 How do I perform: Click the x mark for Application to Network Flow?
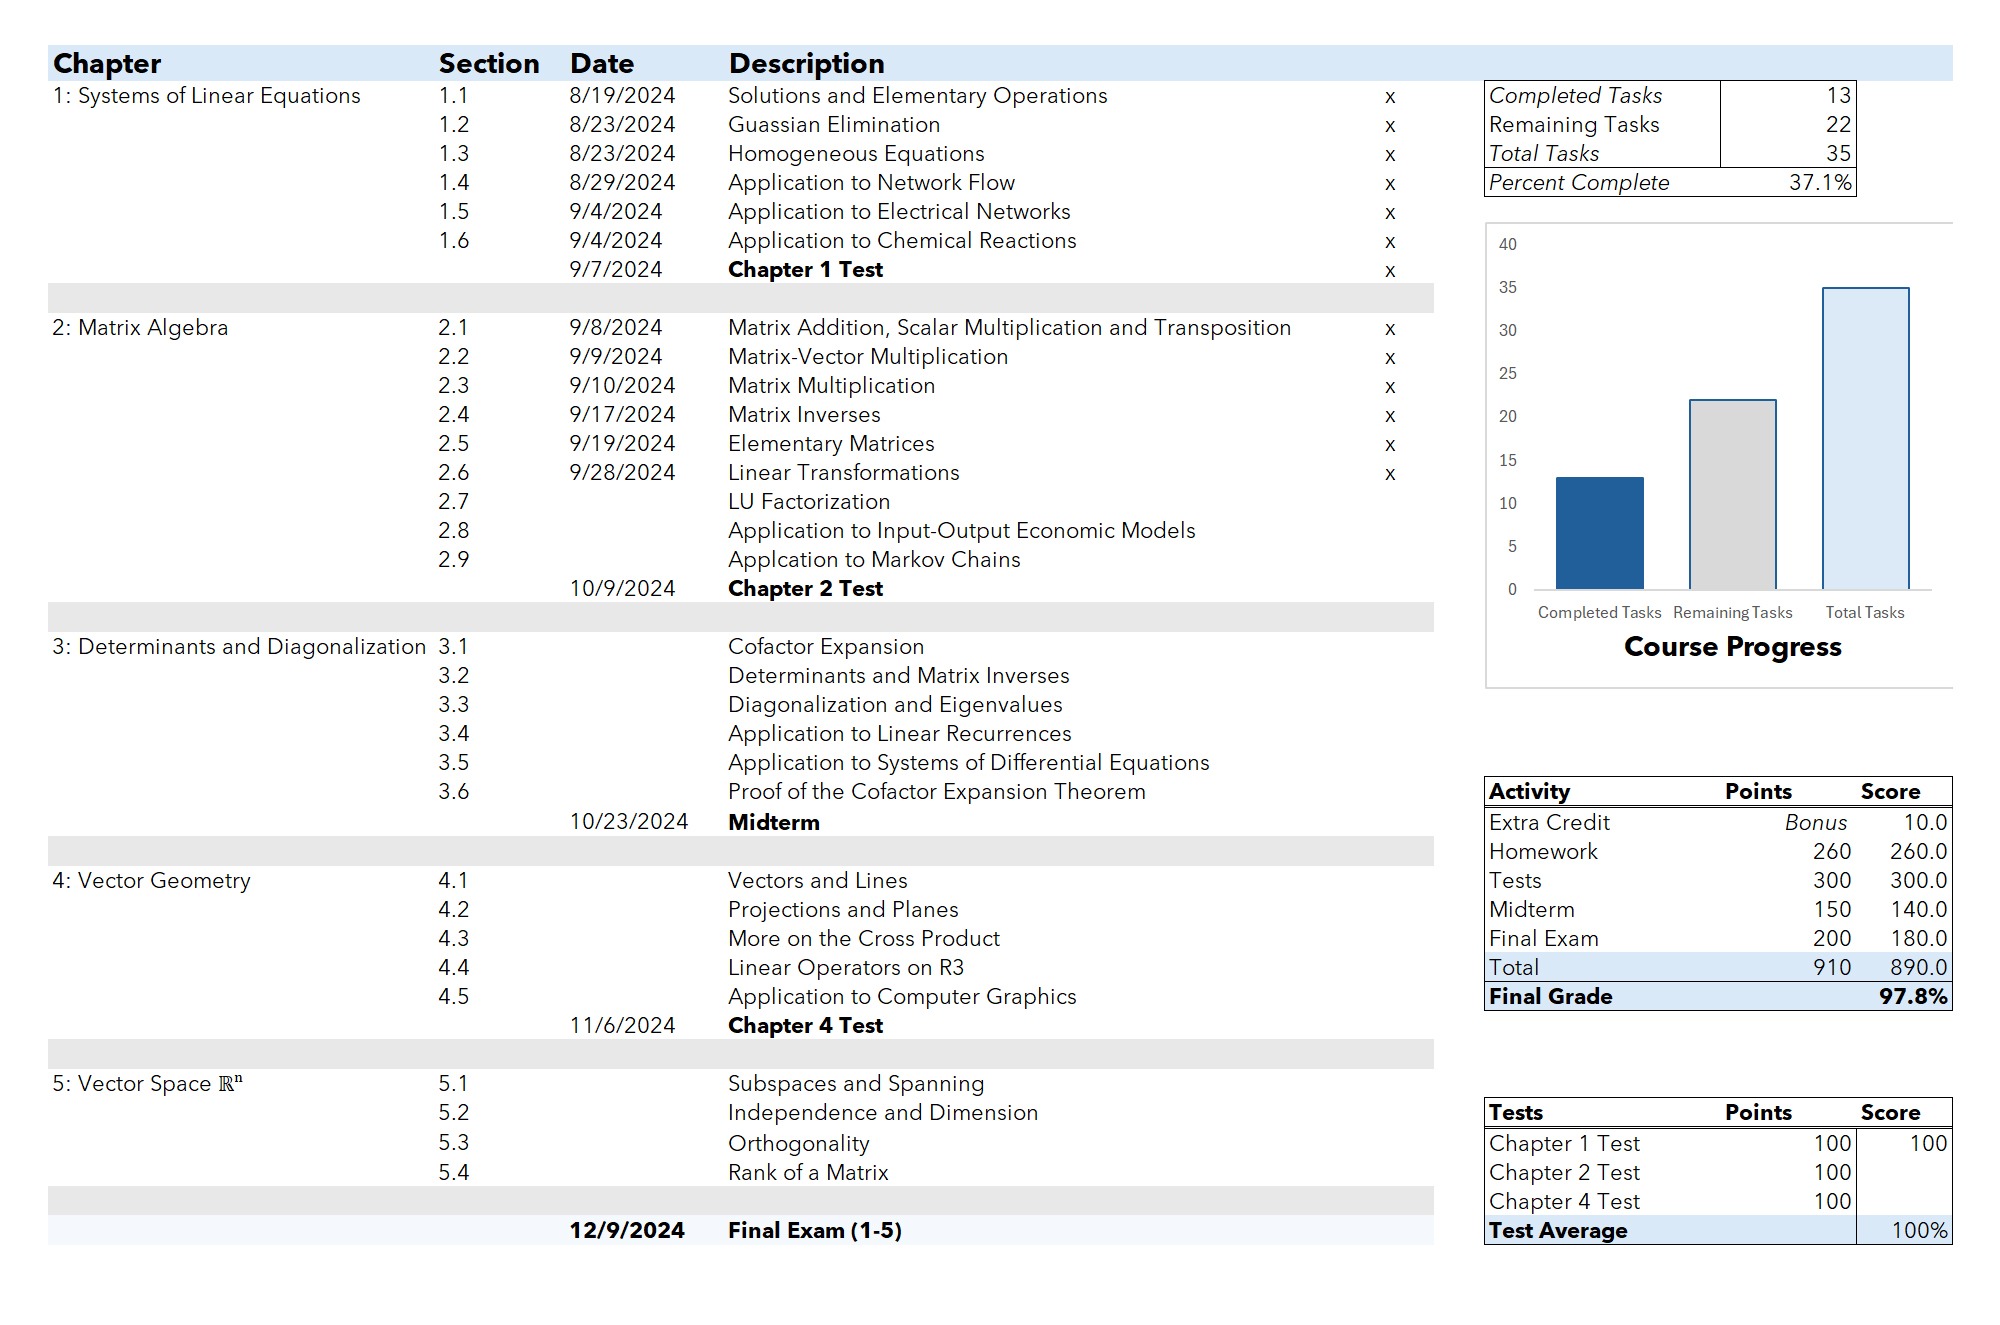(1390, 184)
